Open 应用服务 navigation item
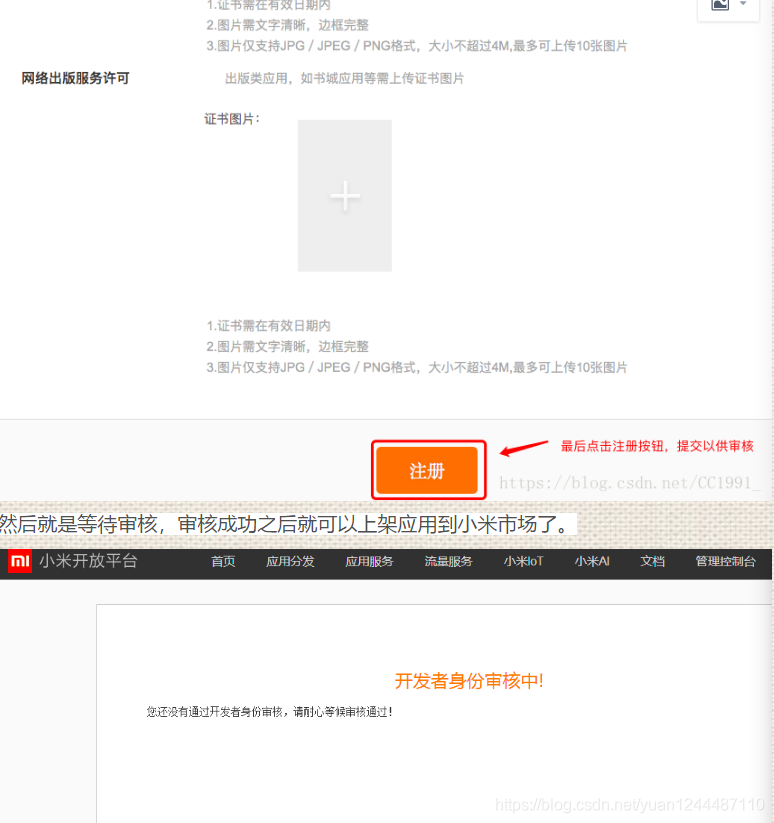This screenshot has width=774, height=823. [x=369, y=562]
